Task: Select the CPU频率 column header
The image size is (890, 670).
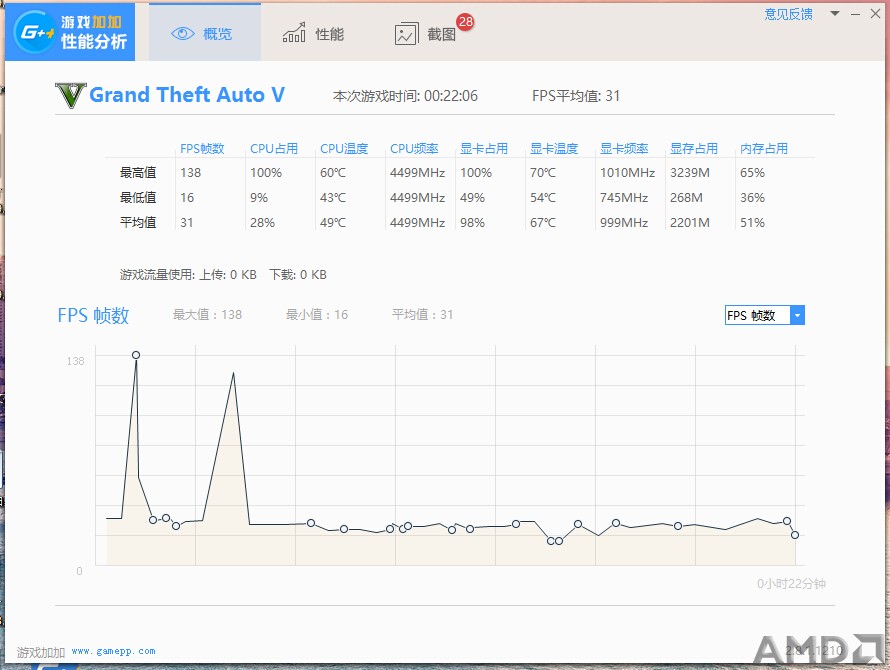Action: click(x=414, y=149)
